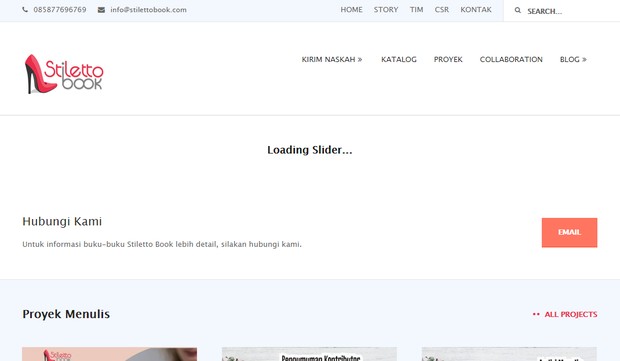The height and width of the screenshot is (361, 620).
Task: Open the TIM page
Action: click(416, 10)
